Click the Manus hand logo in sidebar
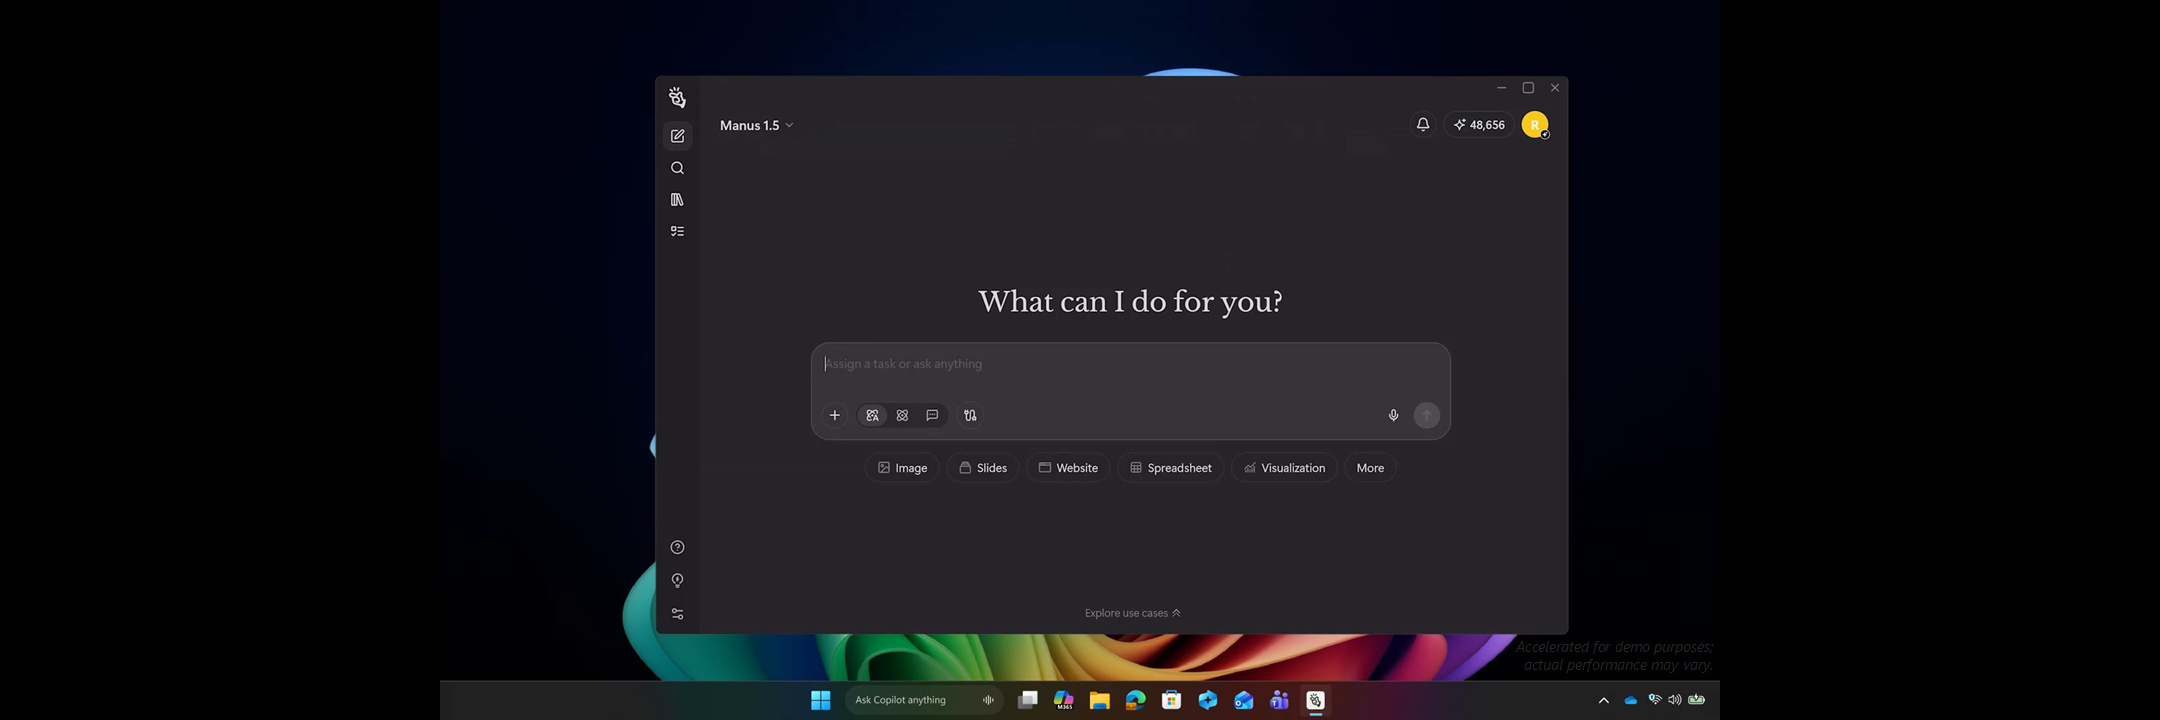This screenshot has width=2160, height=720. (677, 97)
